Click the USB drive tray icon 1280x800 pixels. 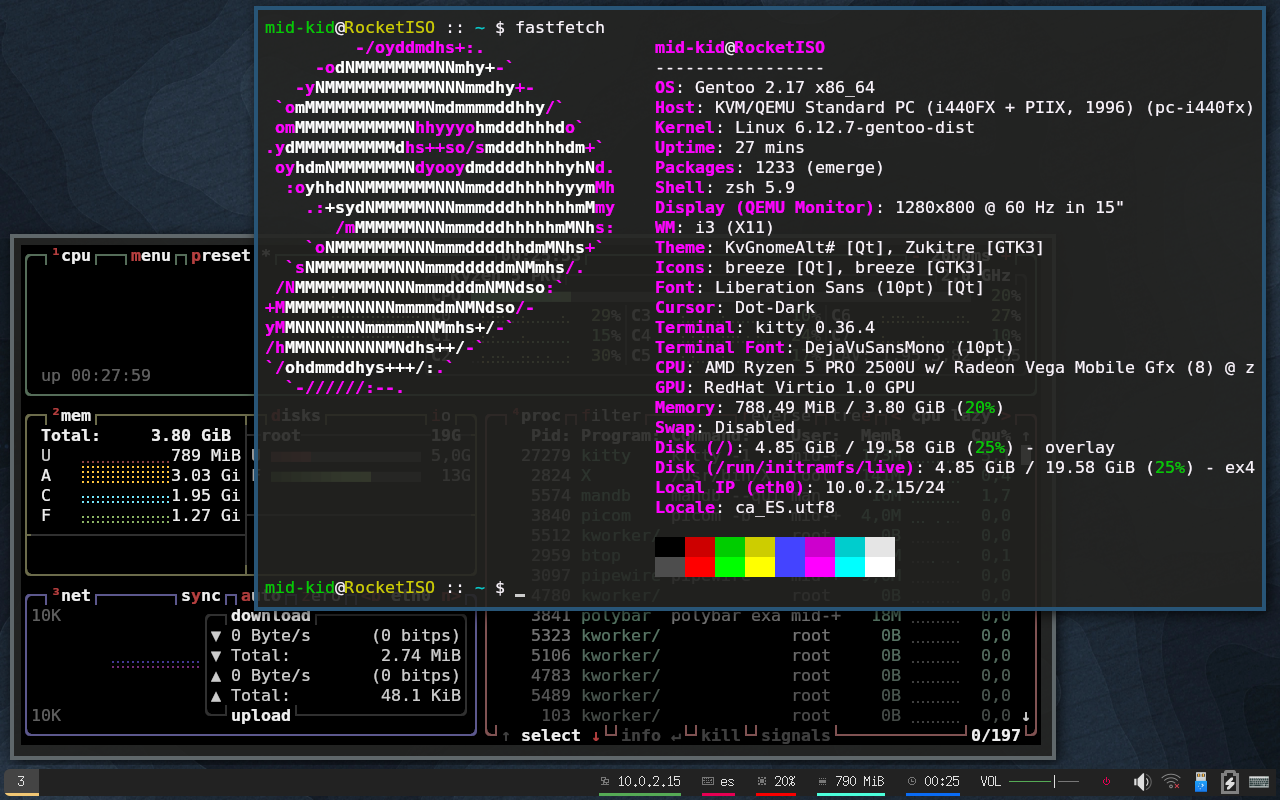[x=1201, y=781]
